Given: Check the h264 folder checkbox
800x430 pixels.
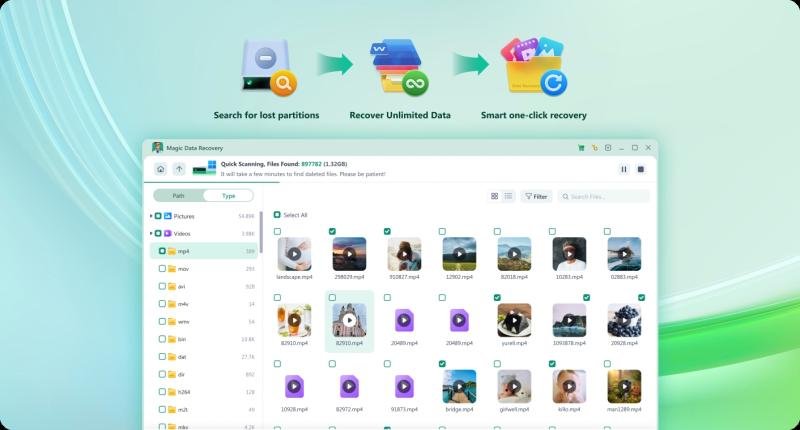Looking at the screenshot, I should [x=162, y=392].
